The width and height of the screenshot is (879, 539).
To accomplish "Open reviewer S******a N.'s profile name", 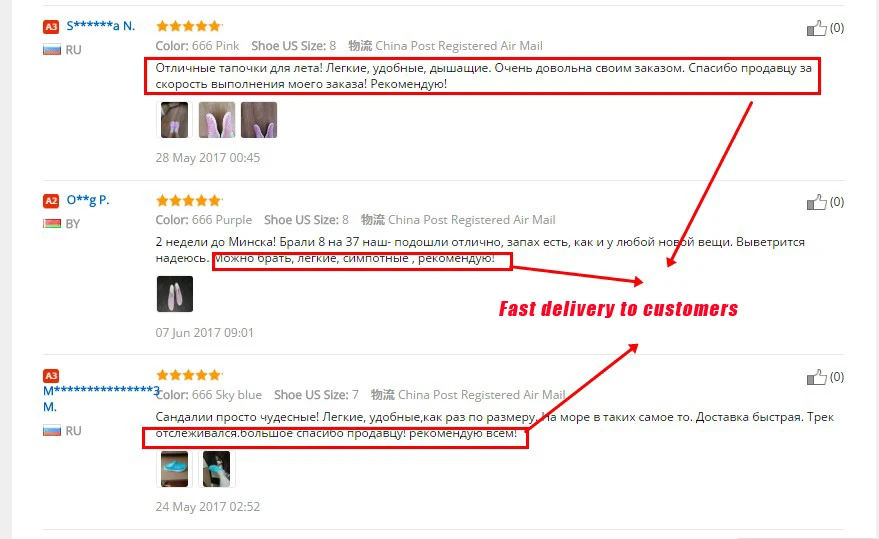I will coord(101,26).
